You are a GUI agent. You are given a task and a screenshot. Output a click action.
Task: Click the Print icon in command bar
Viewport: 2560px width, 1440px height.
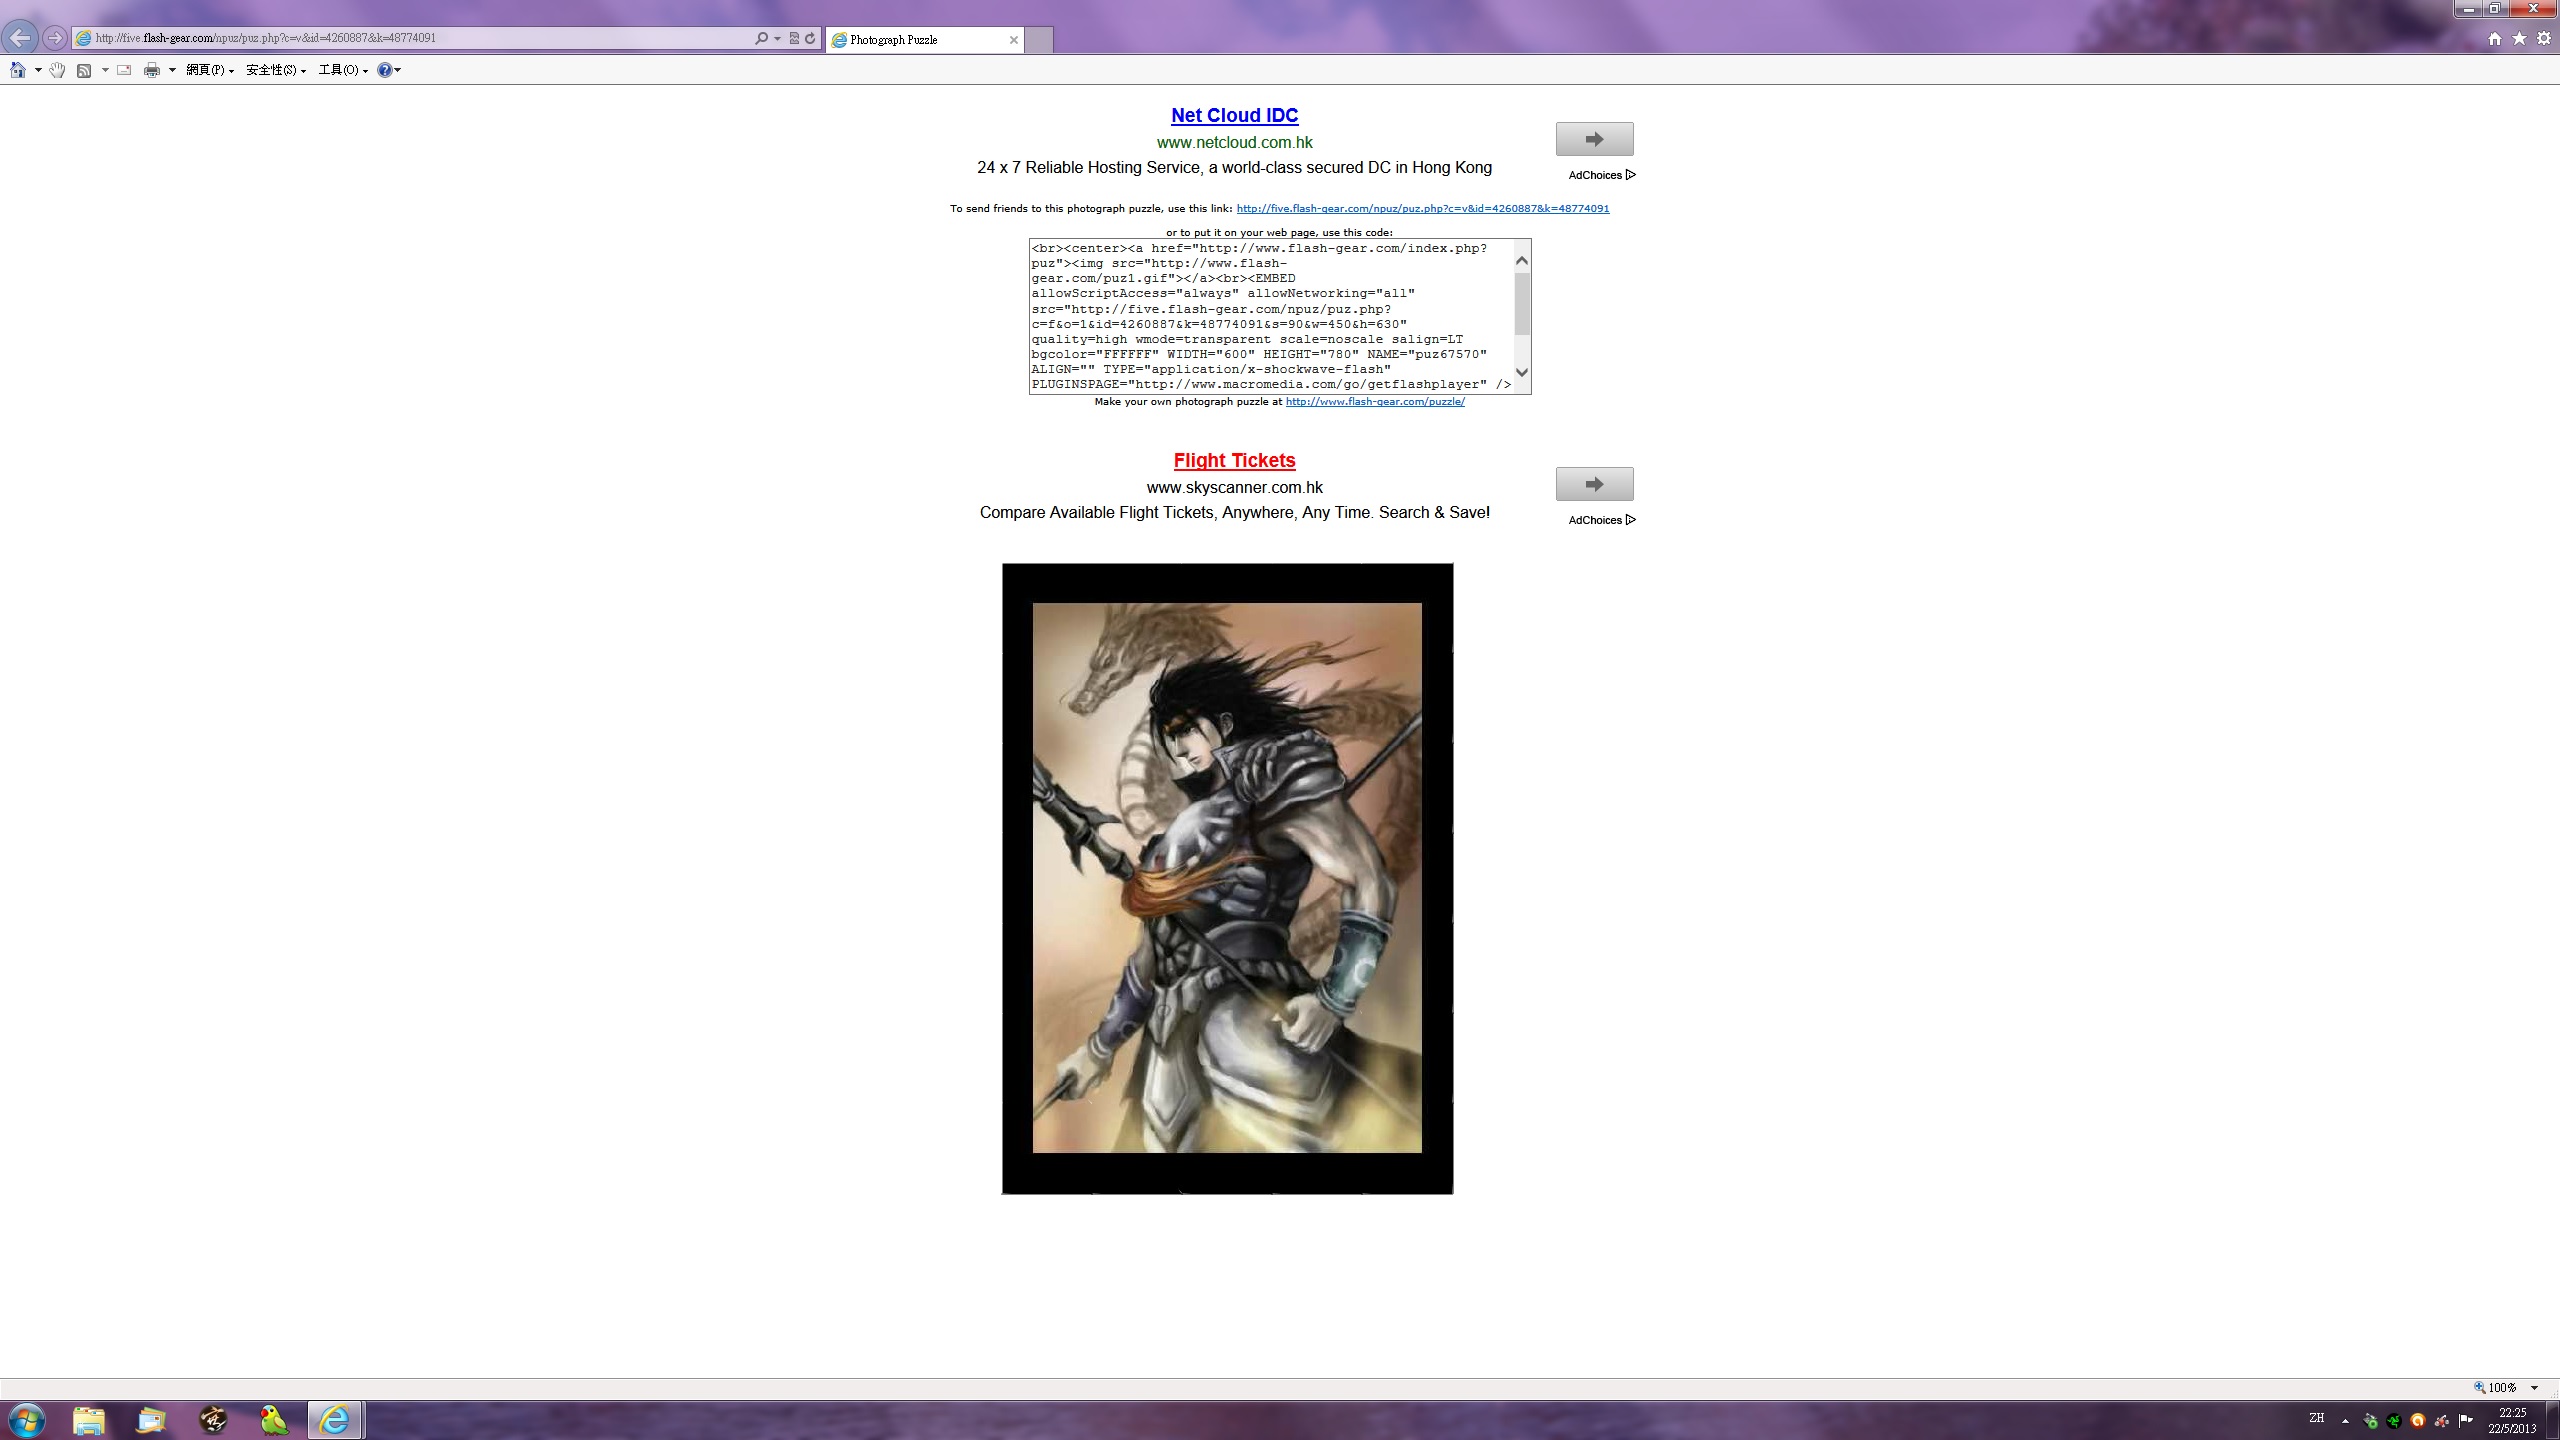point(151,70)
